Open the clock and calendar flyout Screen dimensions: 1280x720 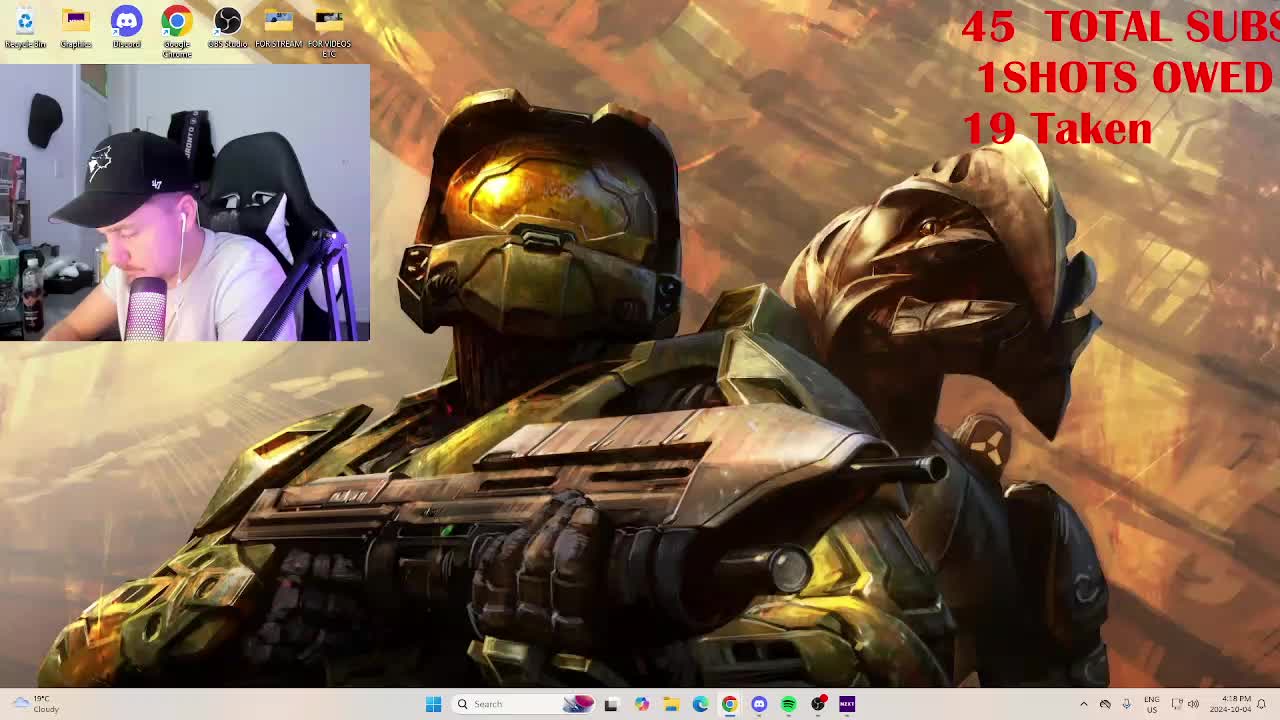pyautogui.click(x=1229, y=704)
